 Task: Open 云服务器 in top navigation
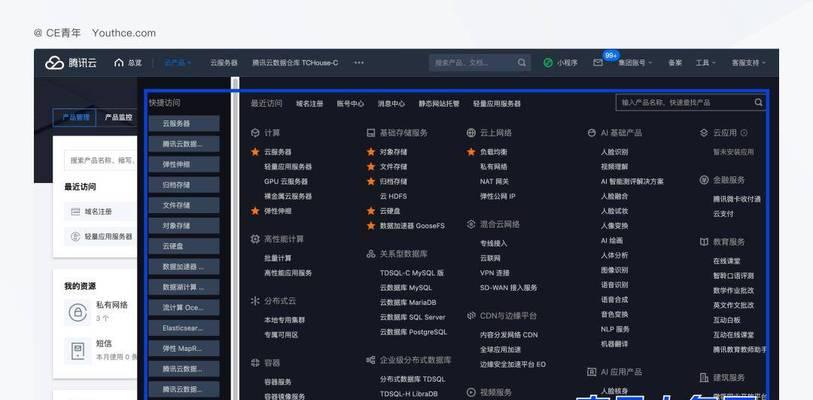[x=223, y=63]
